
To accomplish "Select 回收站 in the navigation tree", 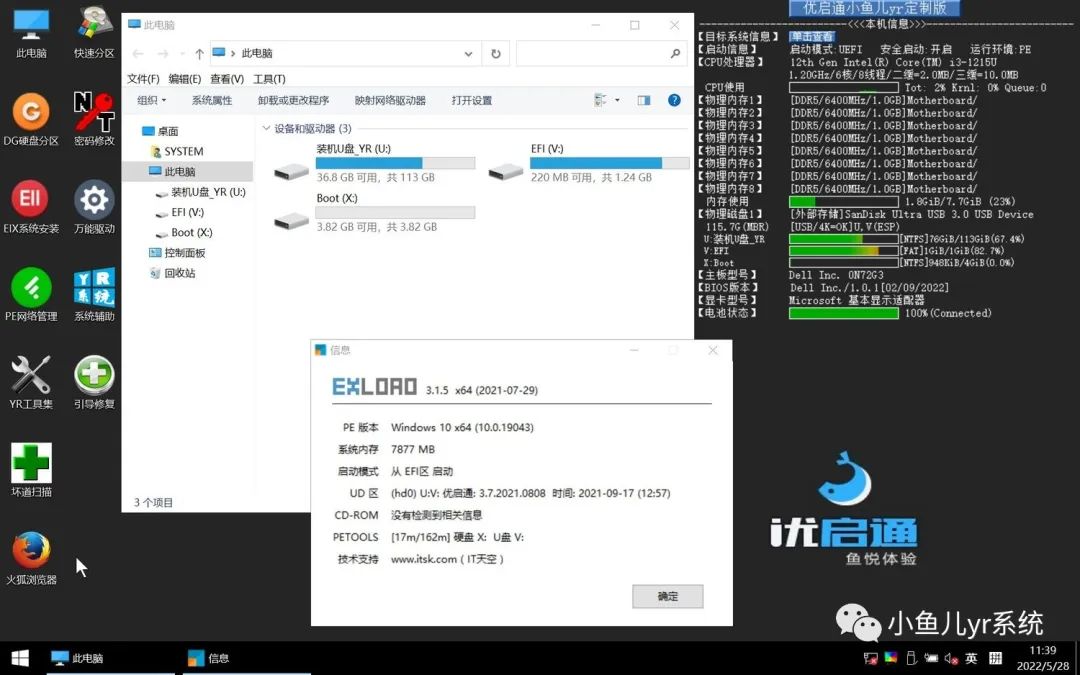I will click(172, 273).
